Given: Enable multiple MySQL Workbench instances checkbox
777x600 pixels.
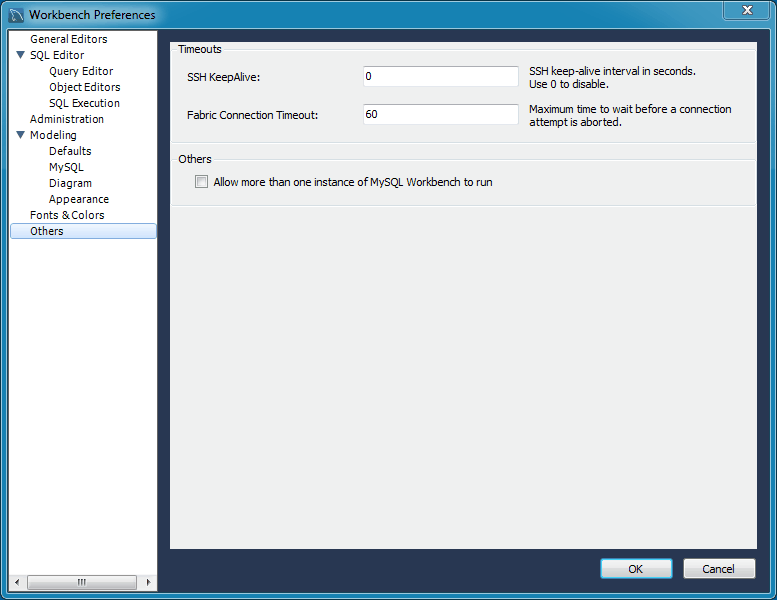Looking at the screenshot, I should point(201,182).
